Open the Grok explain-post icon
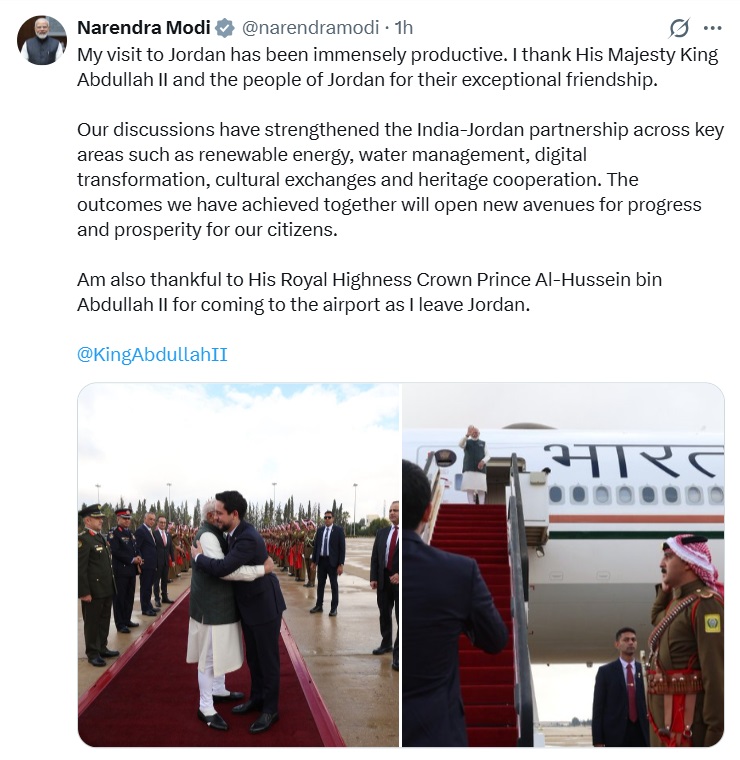740x760 pixels. [x=679, y=28]
